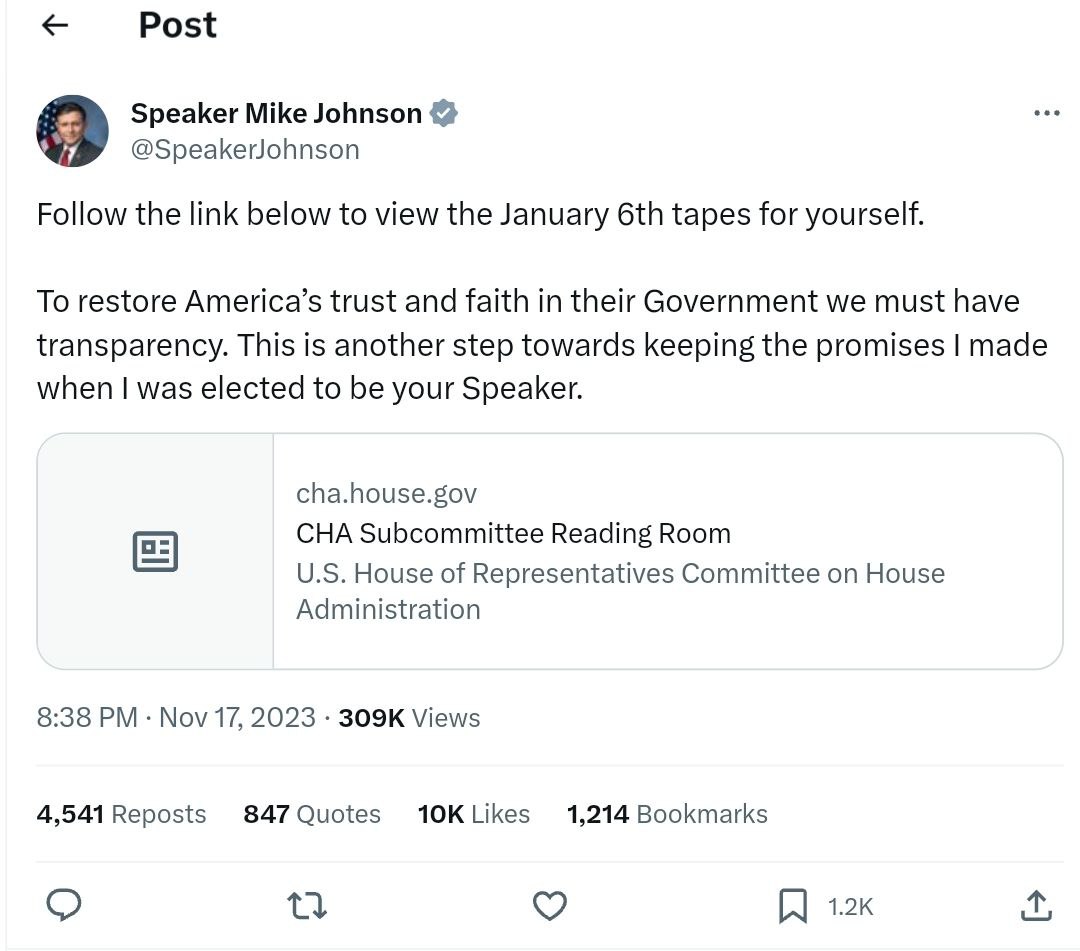Like the post with heart icon
The height and width of the screenshot is (951, 1080).
[550, 906]
